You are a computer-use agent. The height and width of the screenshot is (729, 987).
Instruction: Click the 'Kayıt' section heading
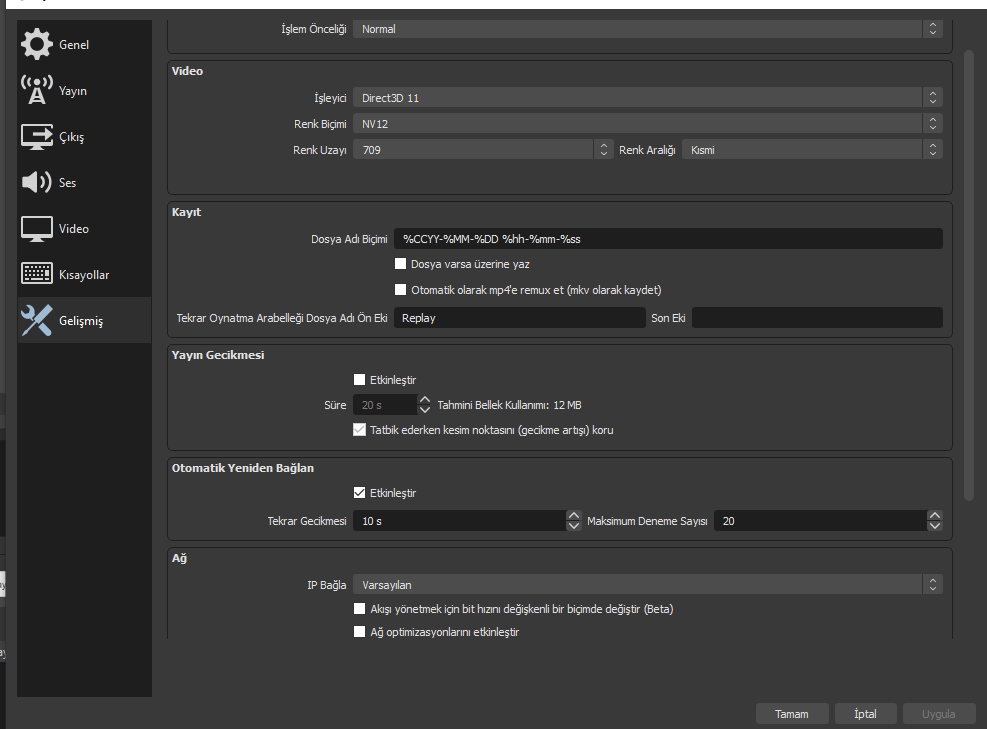pyautogui.click(x=186, y=212)
